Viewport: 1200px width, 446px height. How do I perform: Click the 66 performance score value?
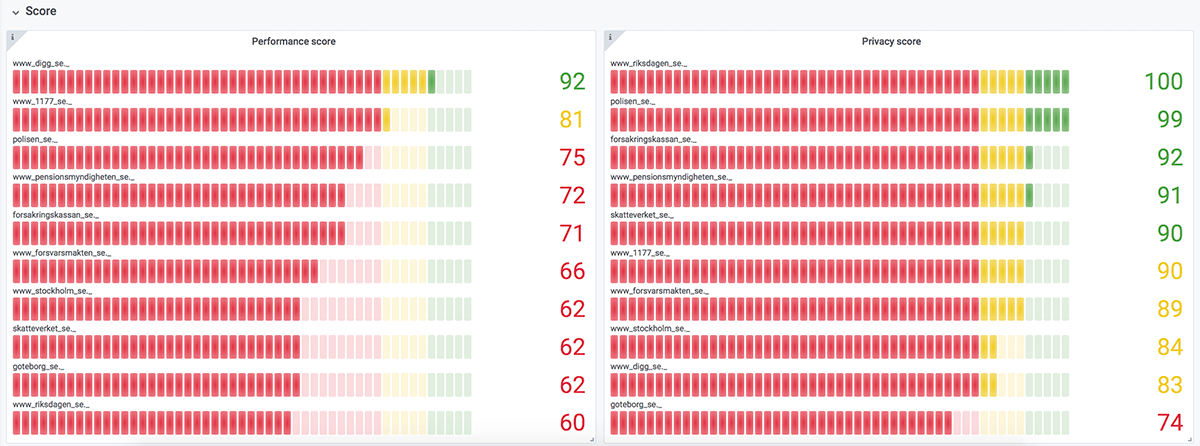[572, 272]
